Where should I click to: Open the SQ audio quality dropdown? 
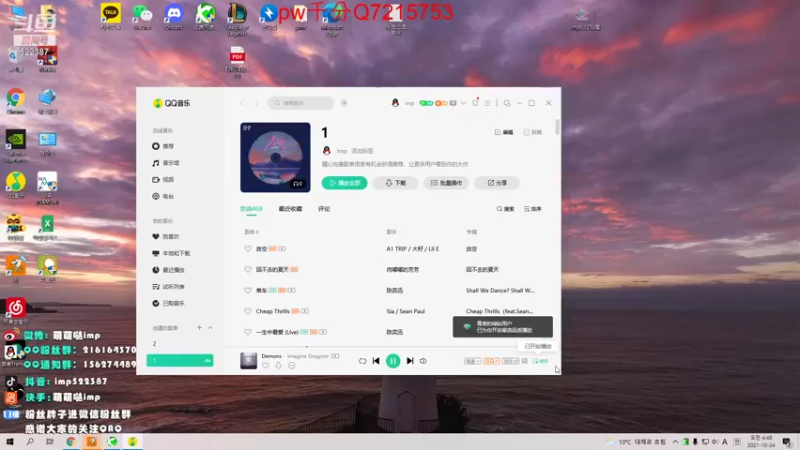pos(491,361)
